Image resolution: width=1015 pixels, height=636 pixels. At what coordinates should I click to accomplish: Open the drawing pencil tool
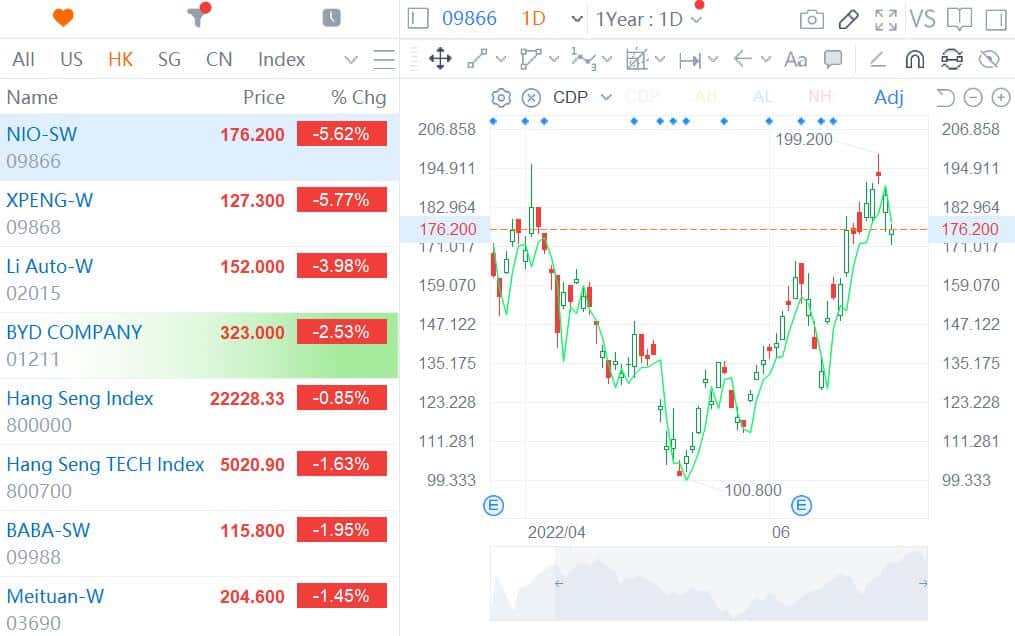point(847,18)
